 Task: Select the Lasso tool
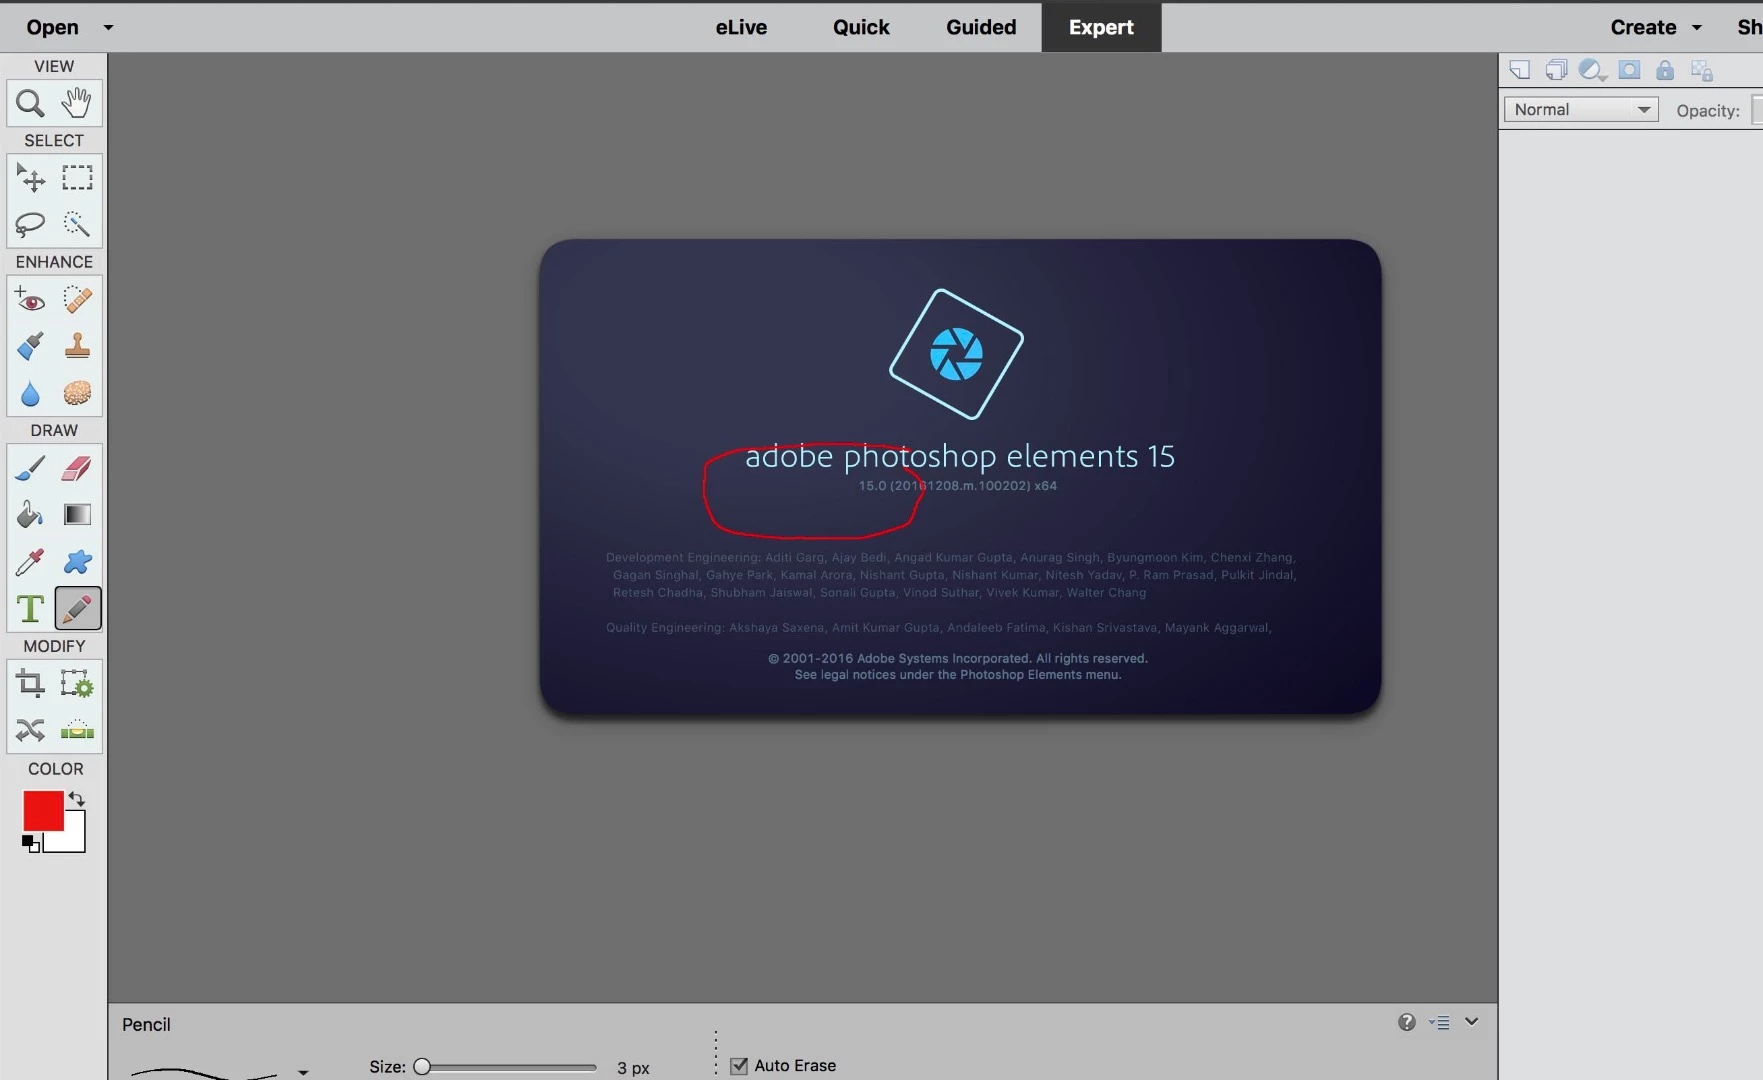[x=30, y=224]
